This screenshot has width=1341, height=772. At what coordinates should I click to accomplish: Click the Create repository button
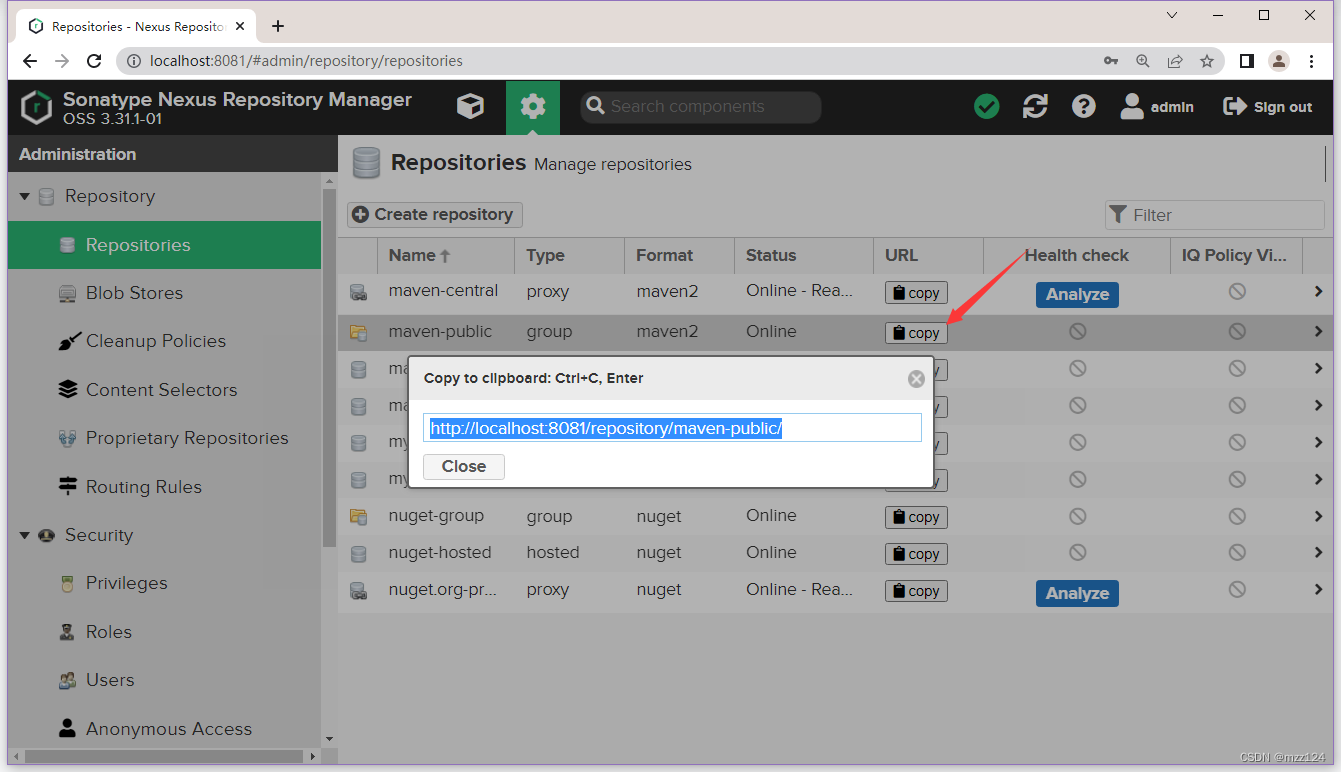tap(434, 214)
